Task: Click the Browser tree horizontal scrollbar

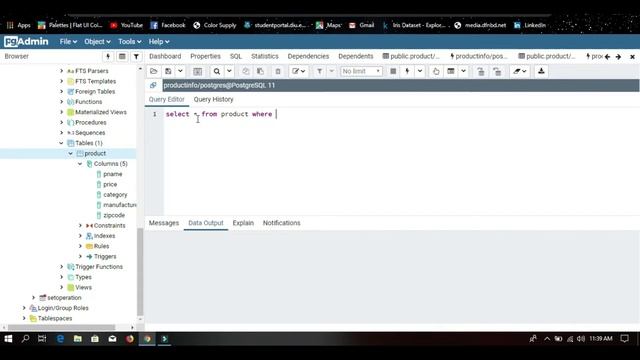Action: (62, 327)
